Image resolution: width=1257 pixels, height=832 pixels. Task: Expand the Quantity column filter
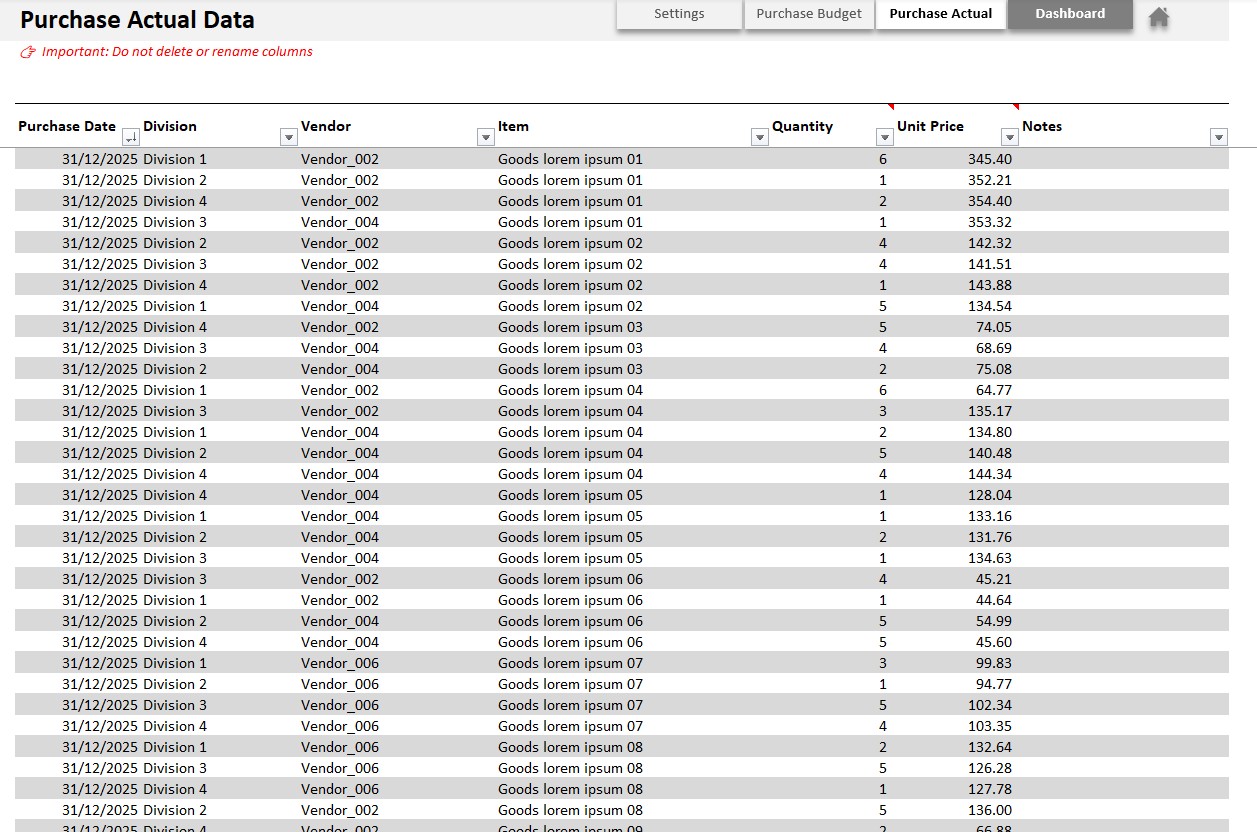[884, 137]
